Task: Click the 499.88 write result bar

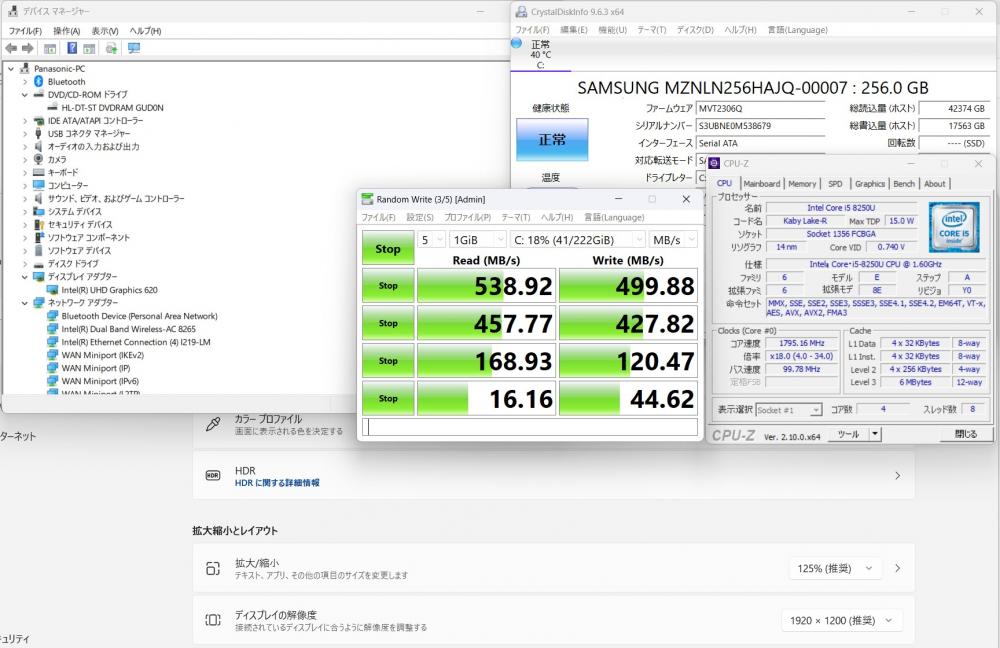Action: tap(628, 286)
